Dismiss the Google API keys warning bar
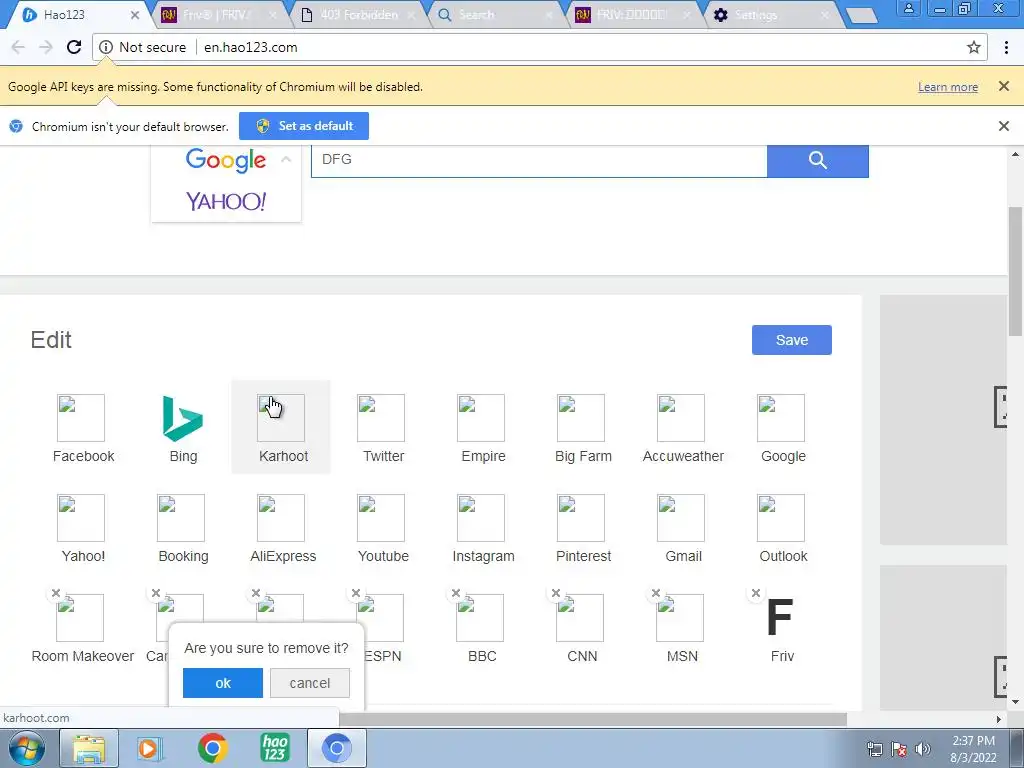The image size is (1024, 768). pos(1004,86)
